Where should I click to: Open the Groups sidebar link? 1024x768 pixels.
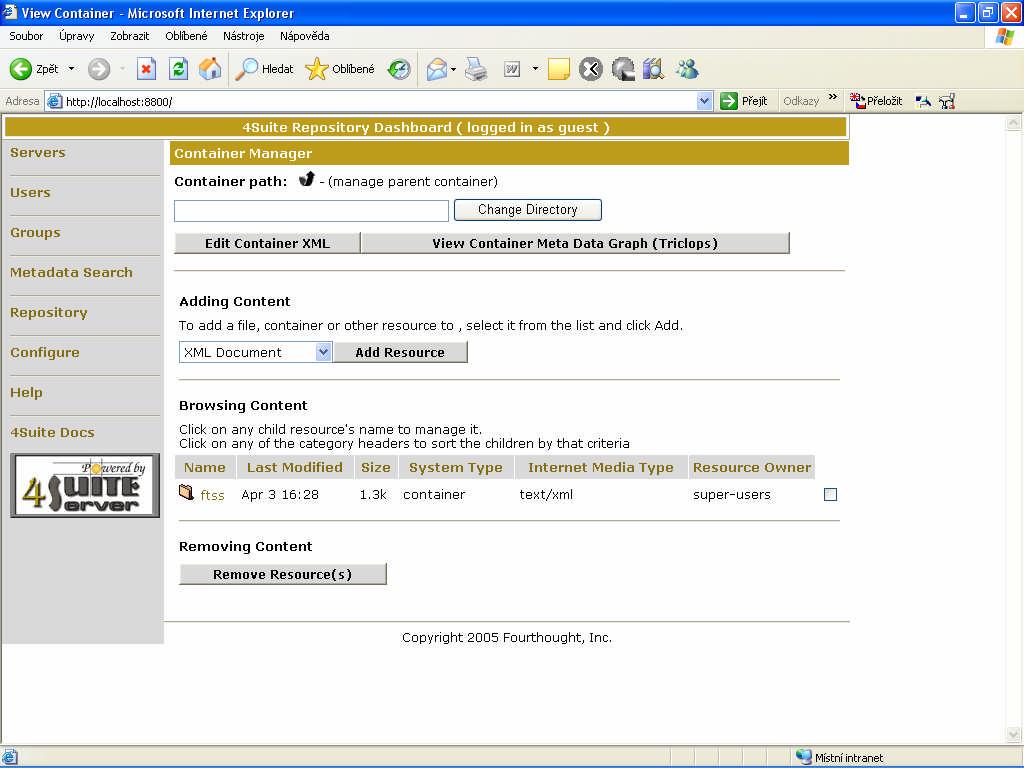pyautogui.click(x=35, y=232)
